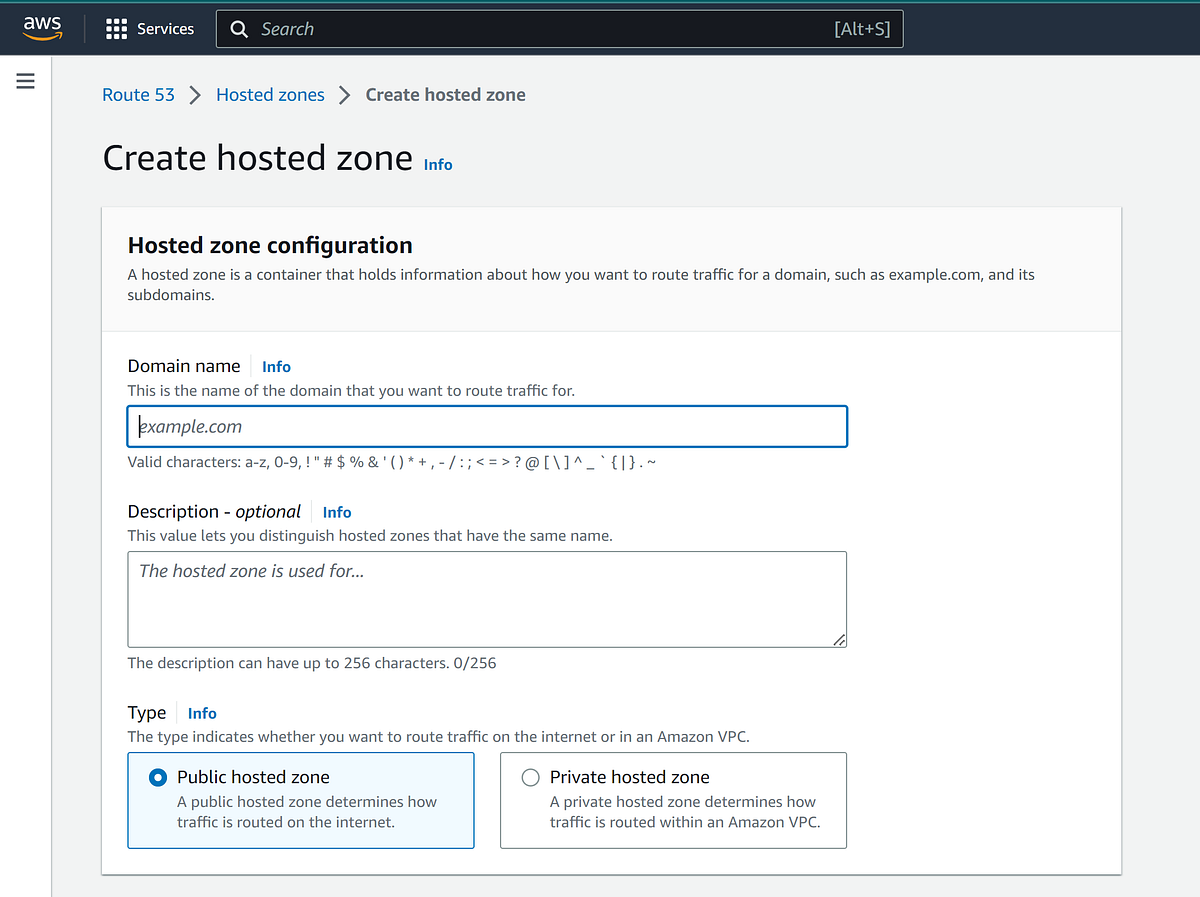Focus the top navigation search bar
The image size is (1200, 897).
(x=560, y=28)
